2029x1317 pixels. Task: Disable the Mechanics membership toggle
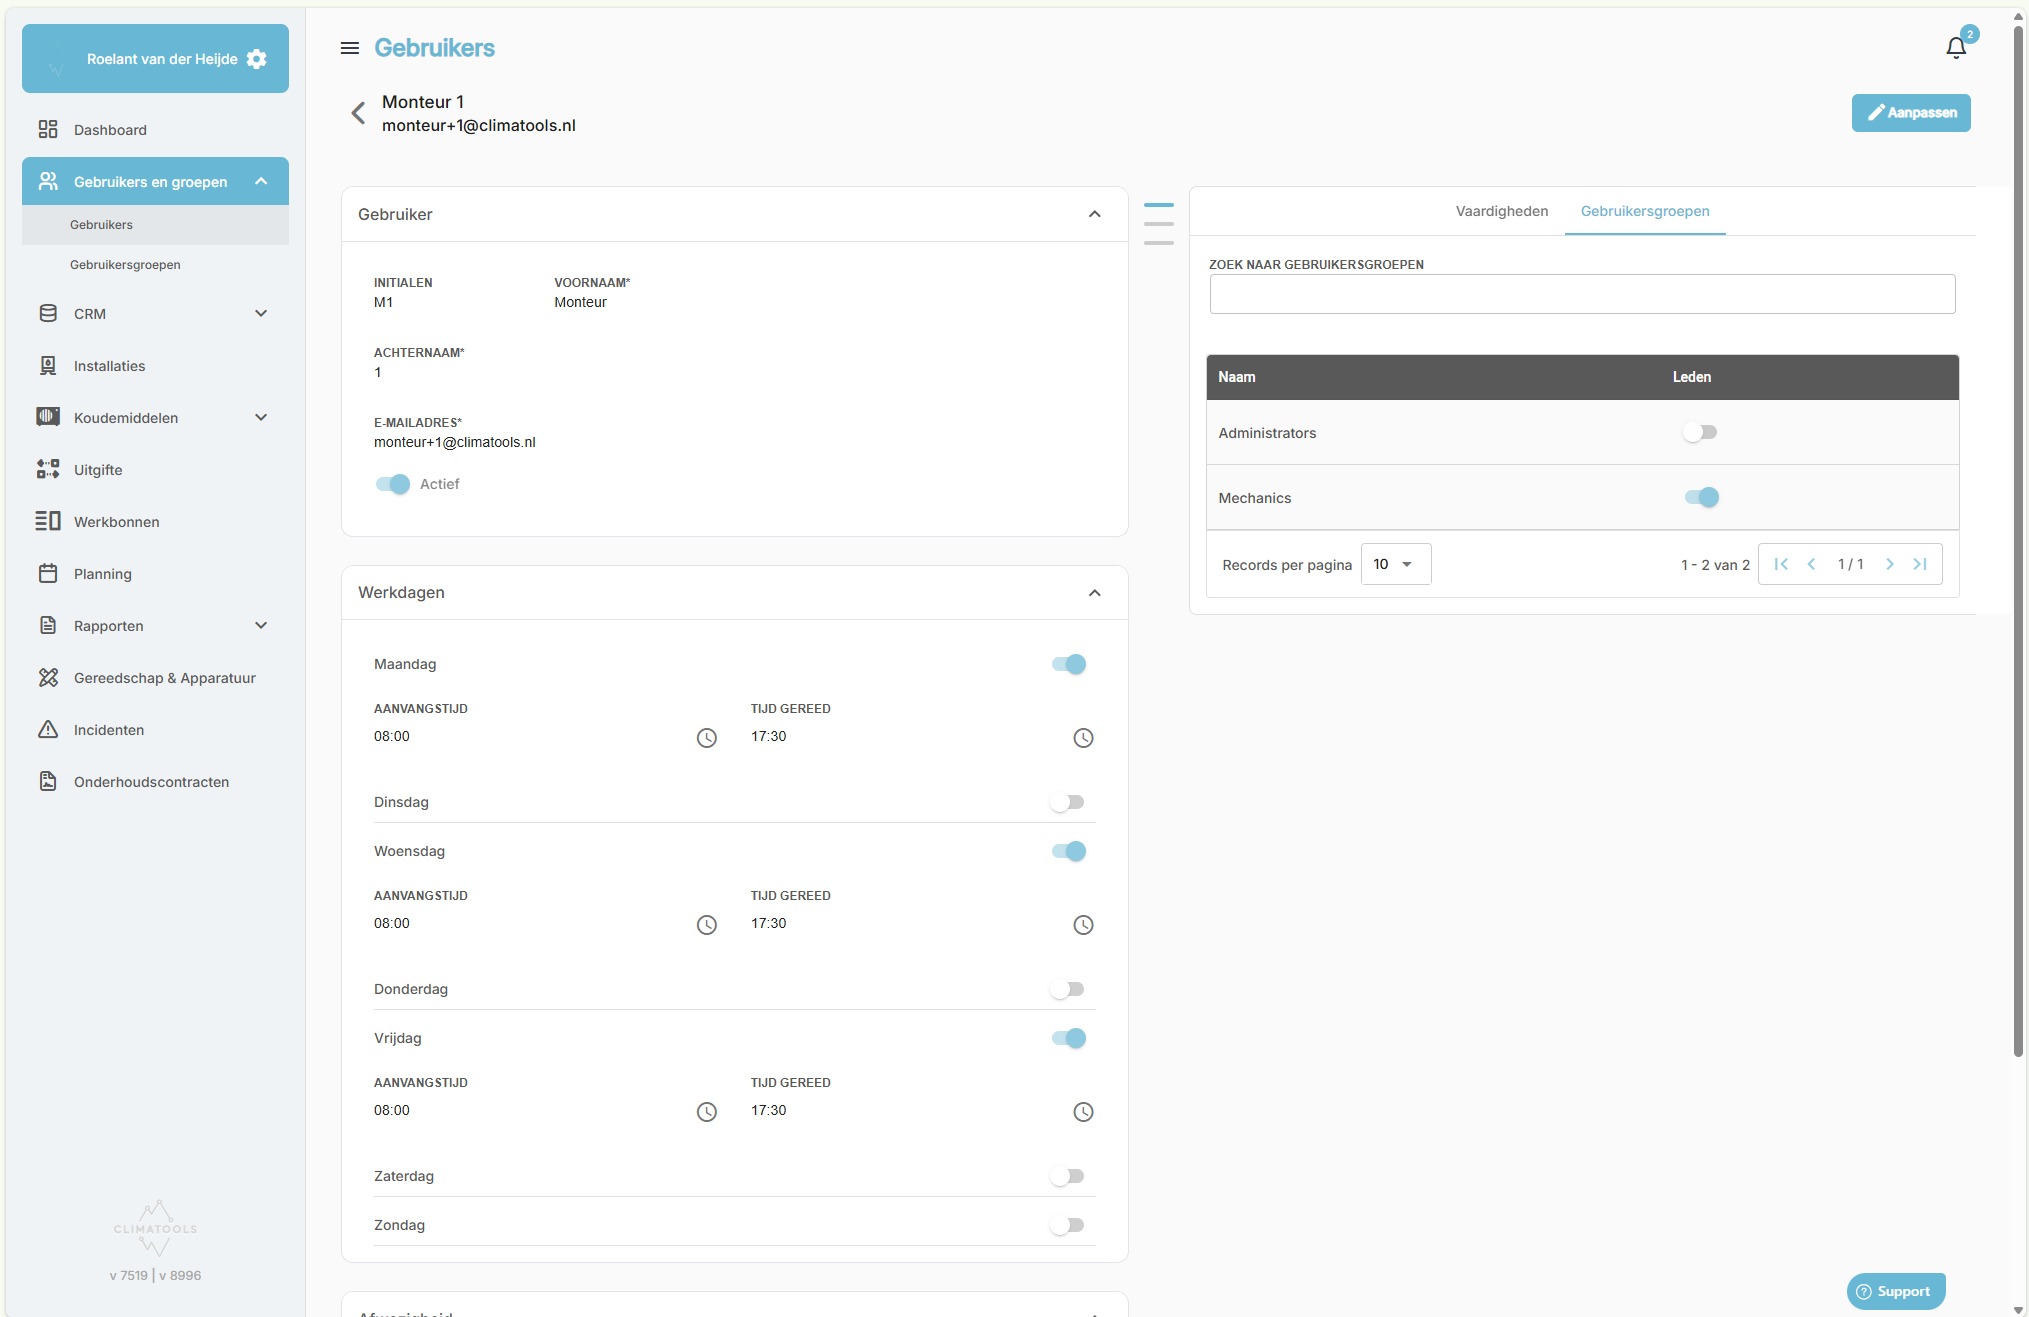click(1701, 497)
